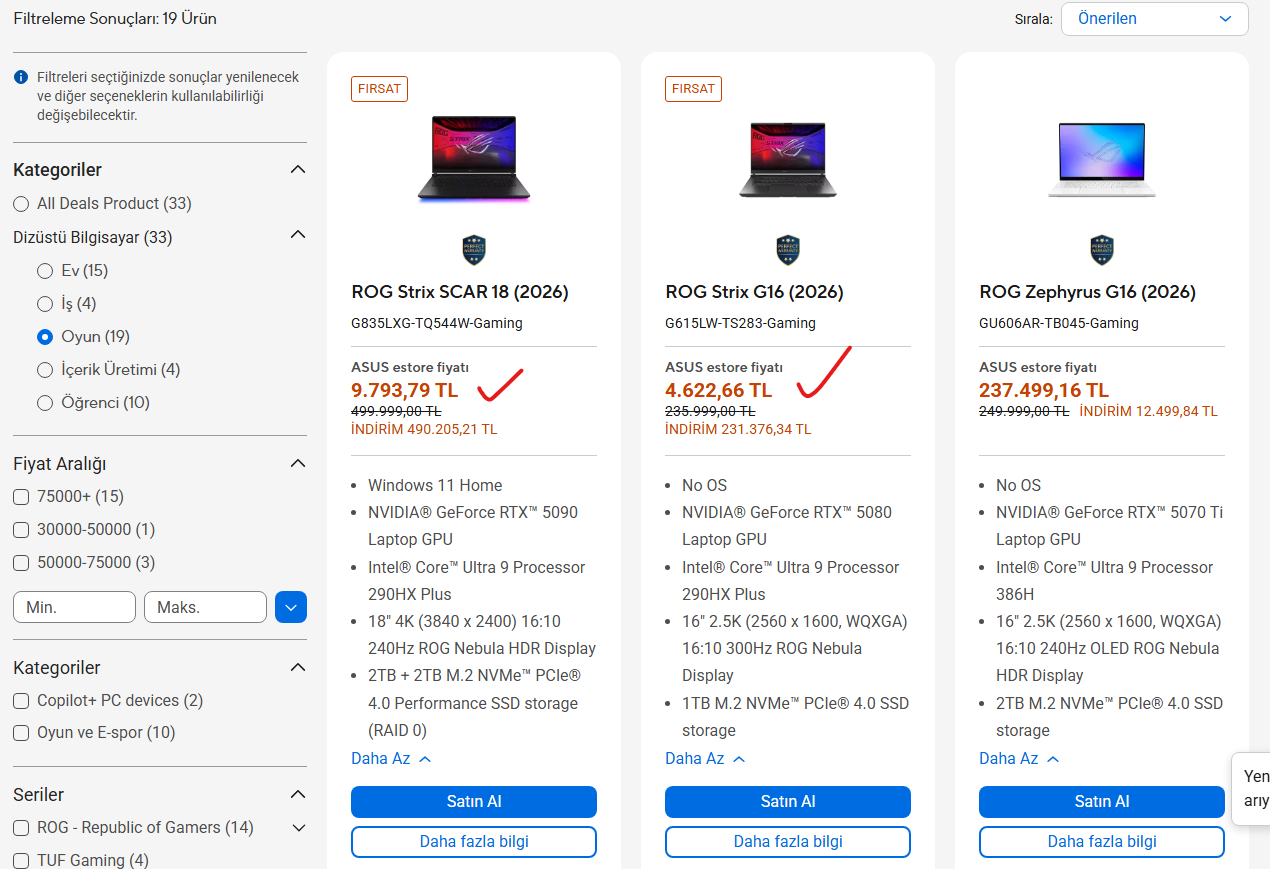Select the Öğrenci (10) radio option
The width and height of the screenshot is (1270, 869).
pos(45,402)
